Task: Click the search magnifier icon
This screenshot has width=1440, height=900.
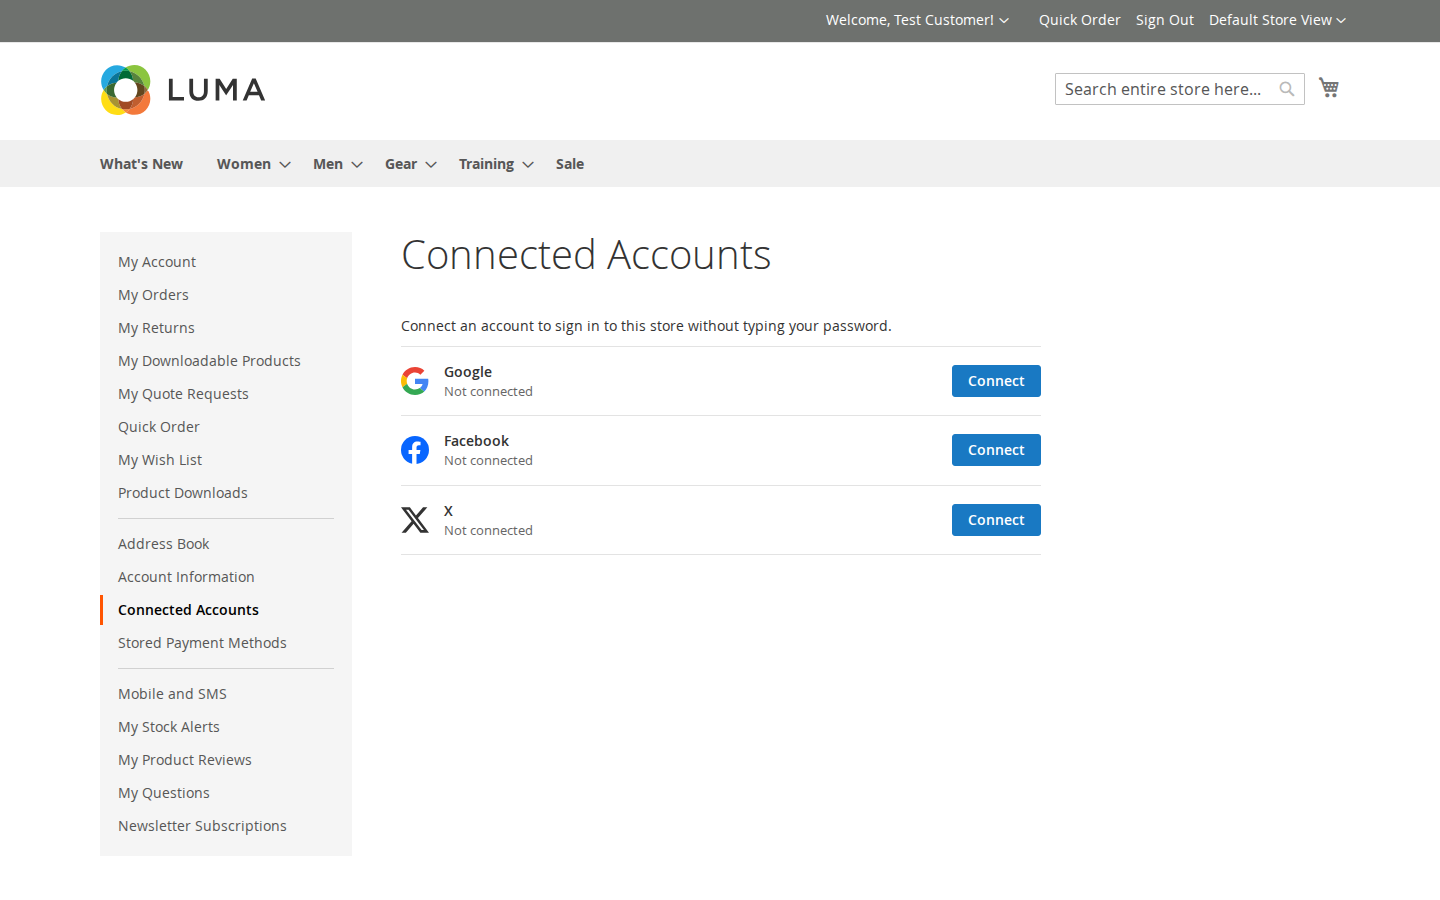Action: click(x=1287, y=89)
